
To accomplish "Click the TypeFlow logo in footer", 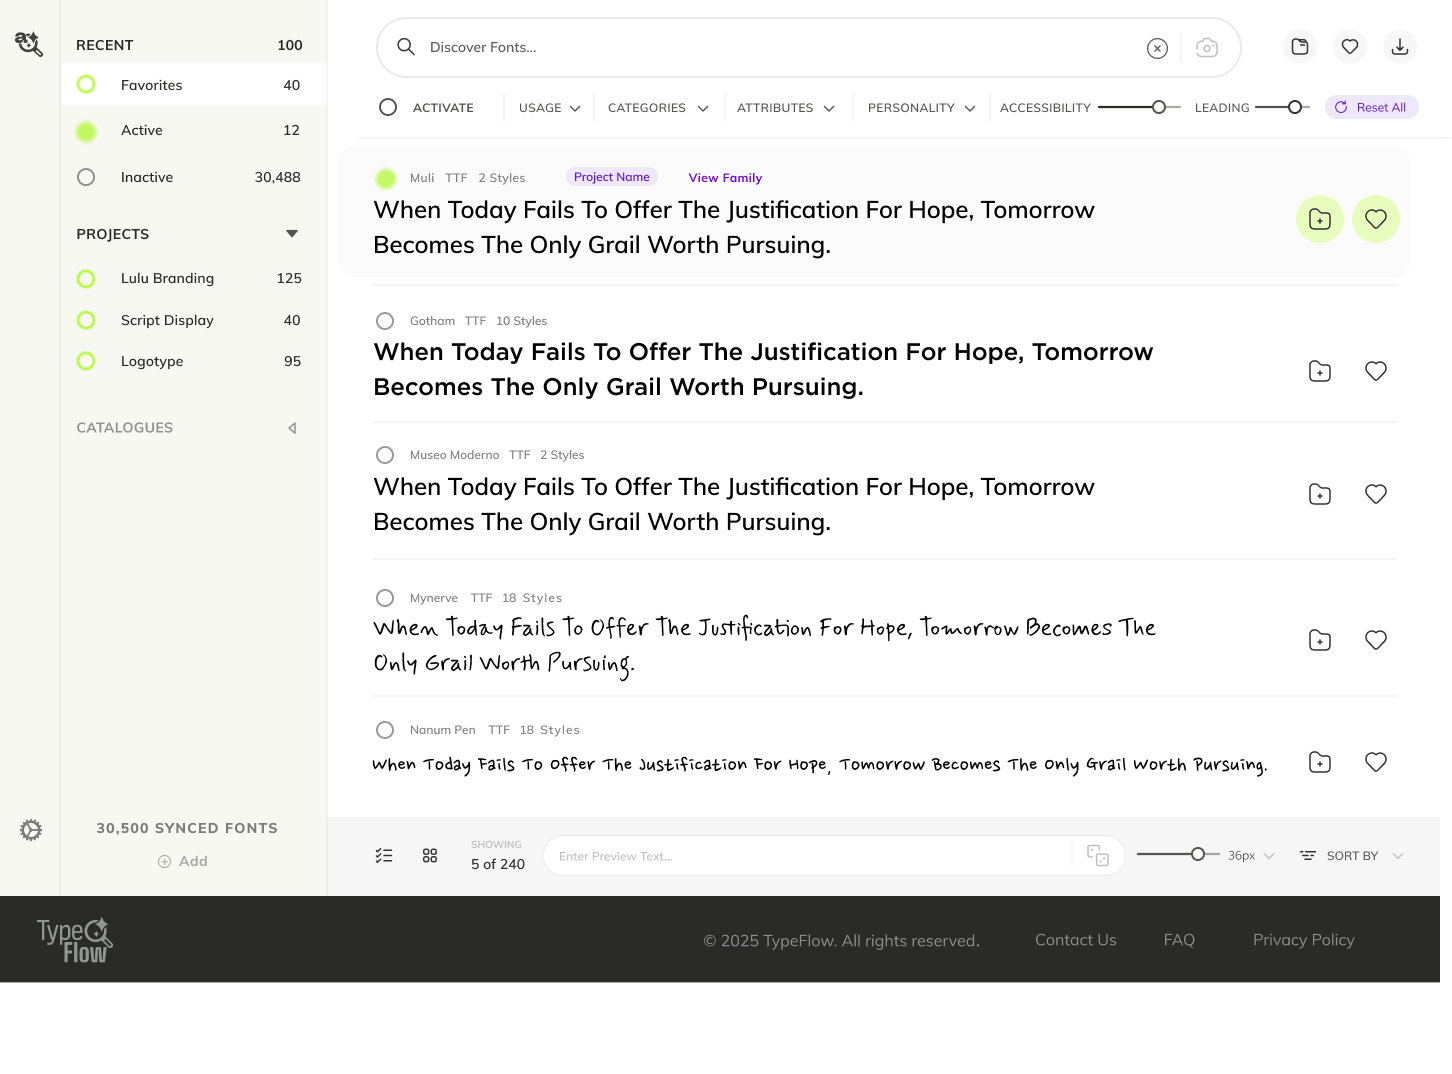I will 75,940.
